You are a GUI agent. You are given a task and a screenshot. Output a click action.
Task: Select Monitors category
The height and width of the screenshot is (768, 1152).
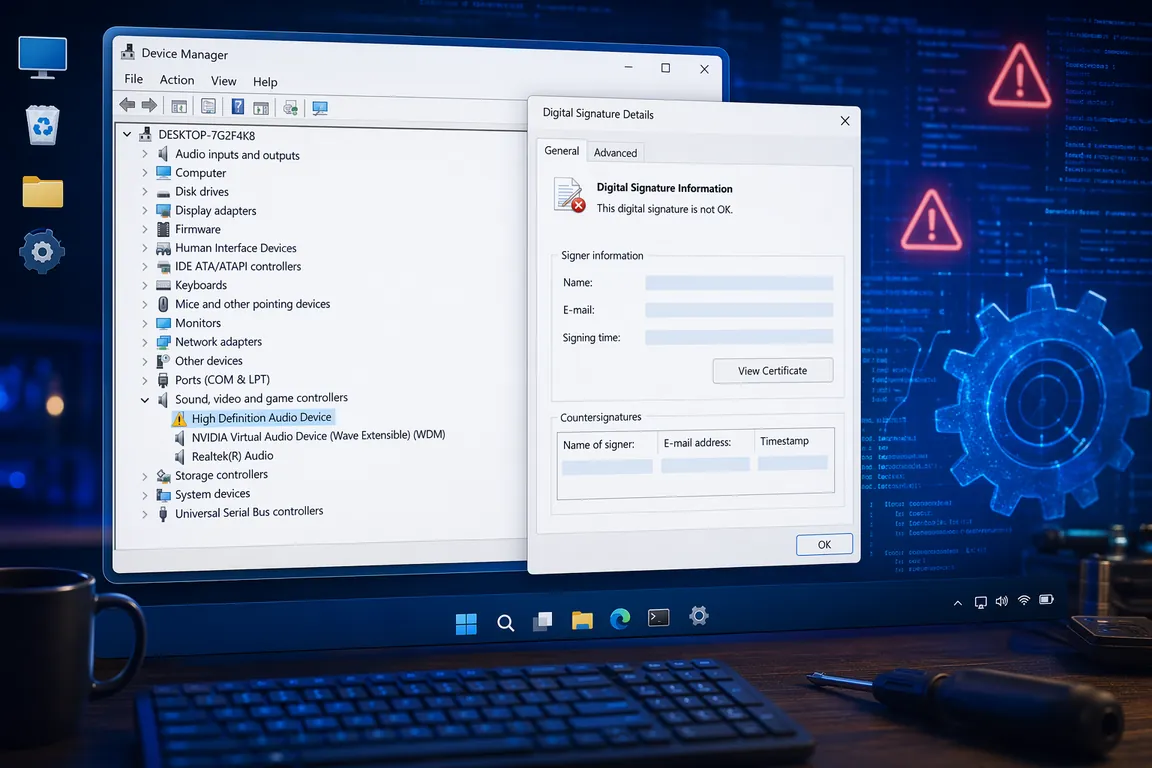pos(198,323)
